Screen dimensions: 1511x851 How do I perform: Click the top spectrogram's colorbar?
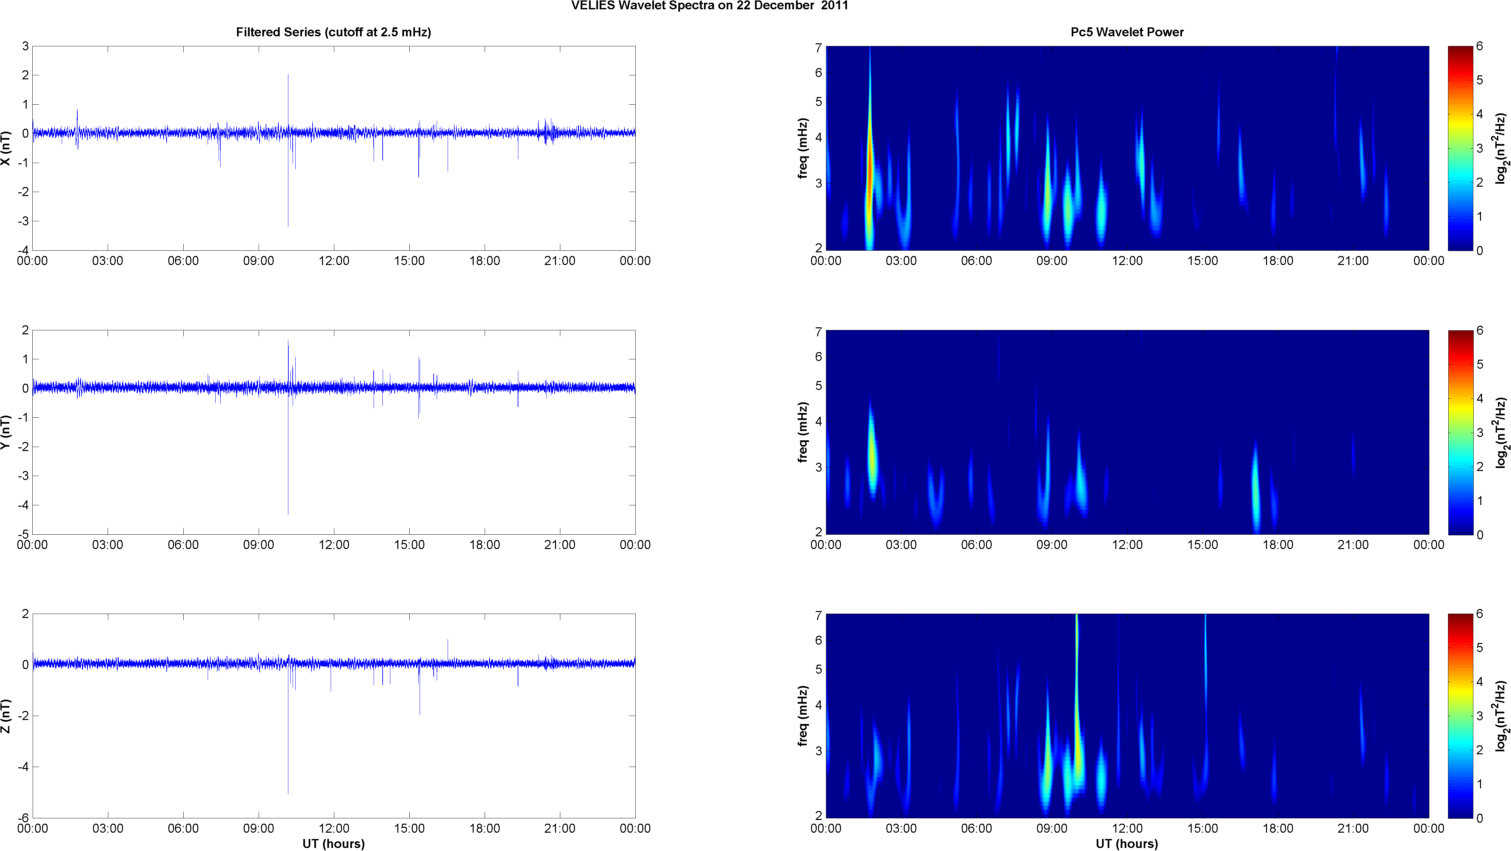click(x=1460, y=148)
